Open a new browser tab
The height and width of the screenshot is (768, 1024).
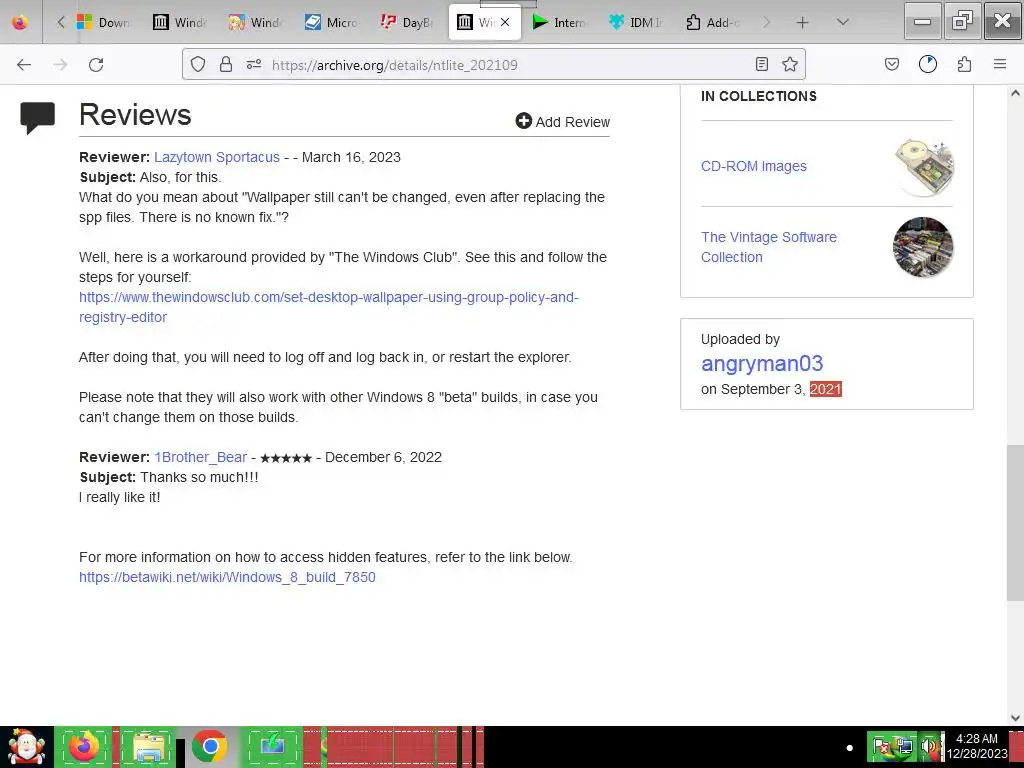point(803,23)
